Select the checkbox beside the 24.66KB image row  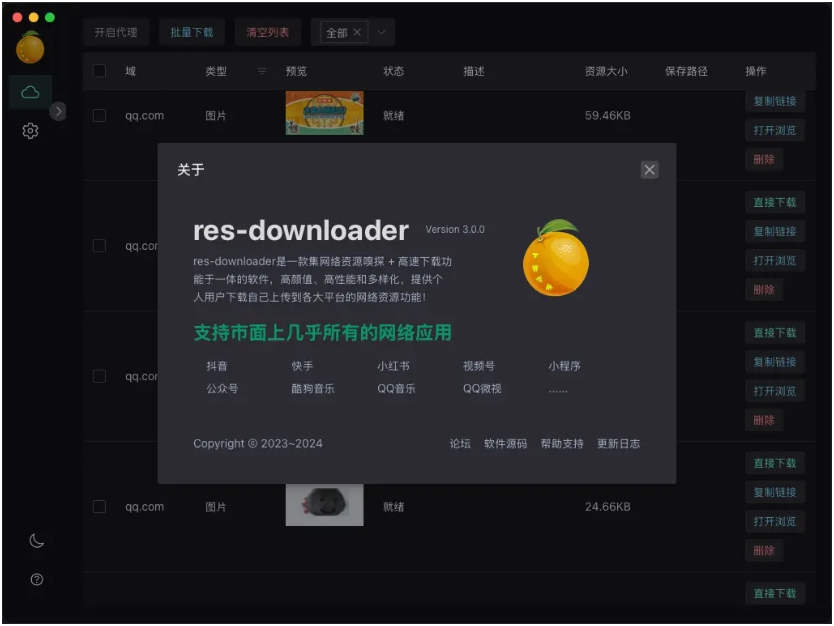click(x=98, y=506)
